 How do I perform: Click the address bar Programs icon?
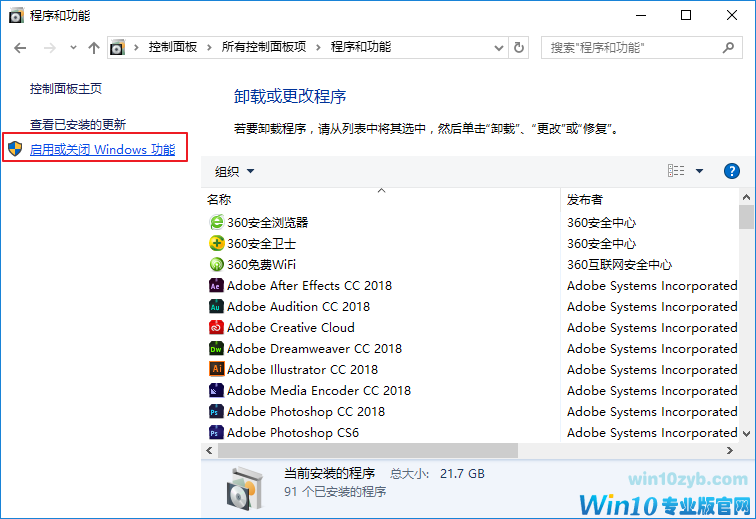tap(117, 48)
